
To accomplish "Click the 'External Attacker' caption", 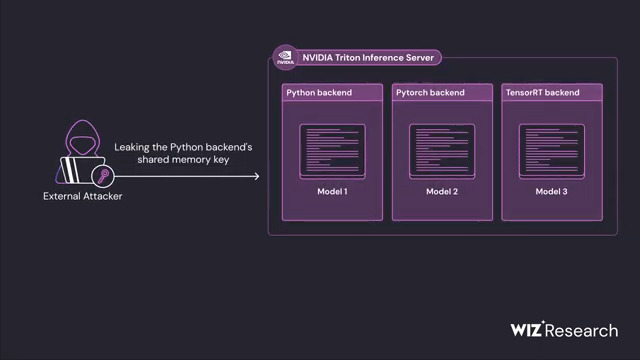I will point(82,196).
